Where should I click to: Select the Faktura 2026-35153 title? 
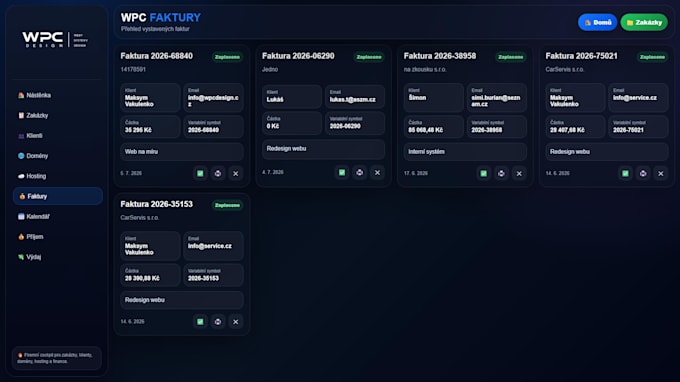coord(157,204)
